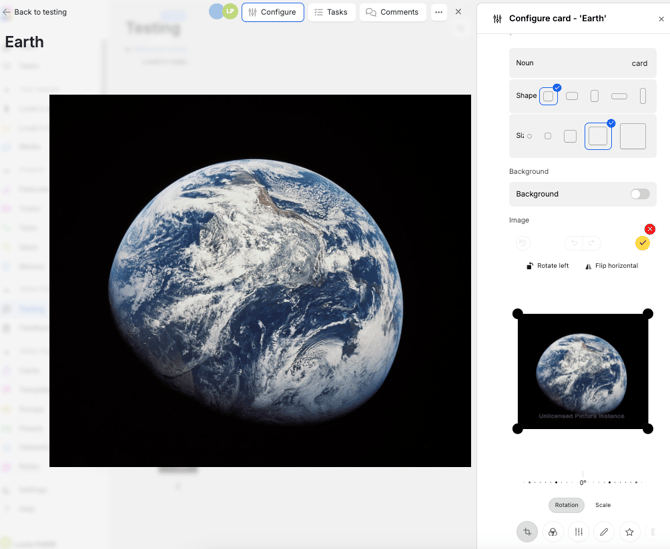Select the tall narrow card shape

643,96
